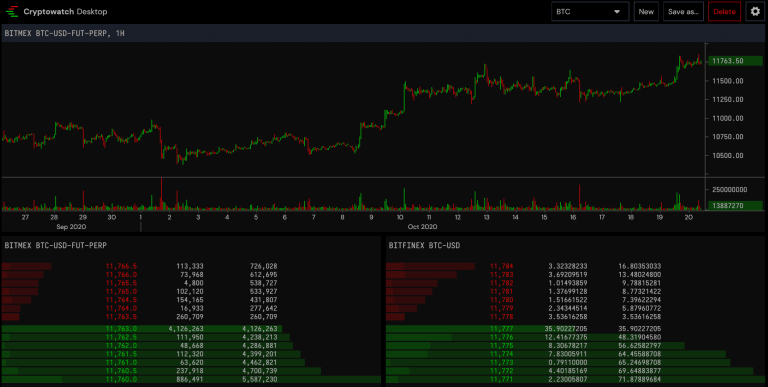
Task: Select Bitfinex bid price 11,774
Action: point(502,354)
